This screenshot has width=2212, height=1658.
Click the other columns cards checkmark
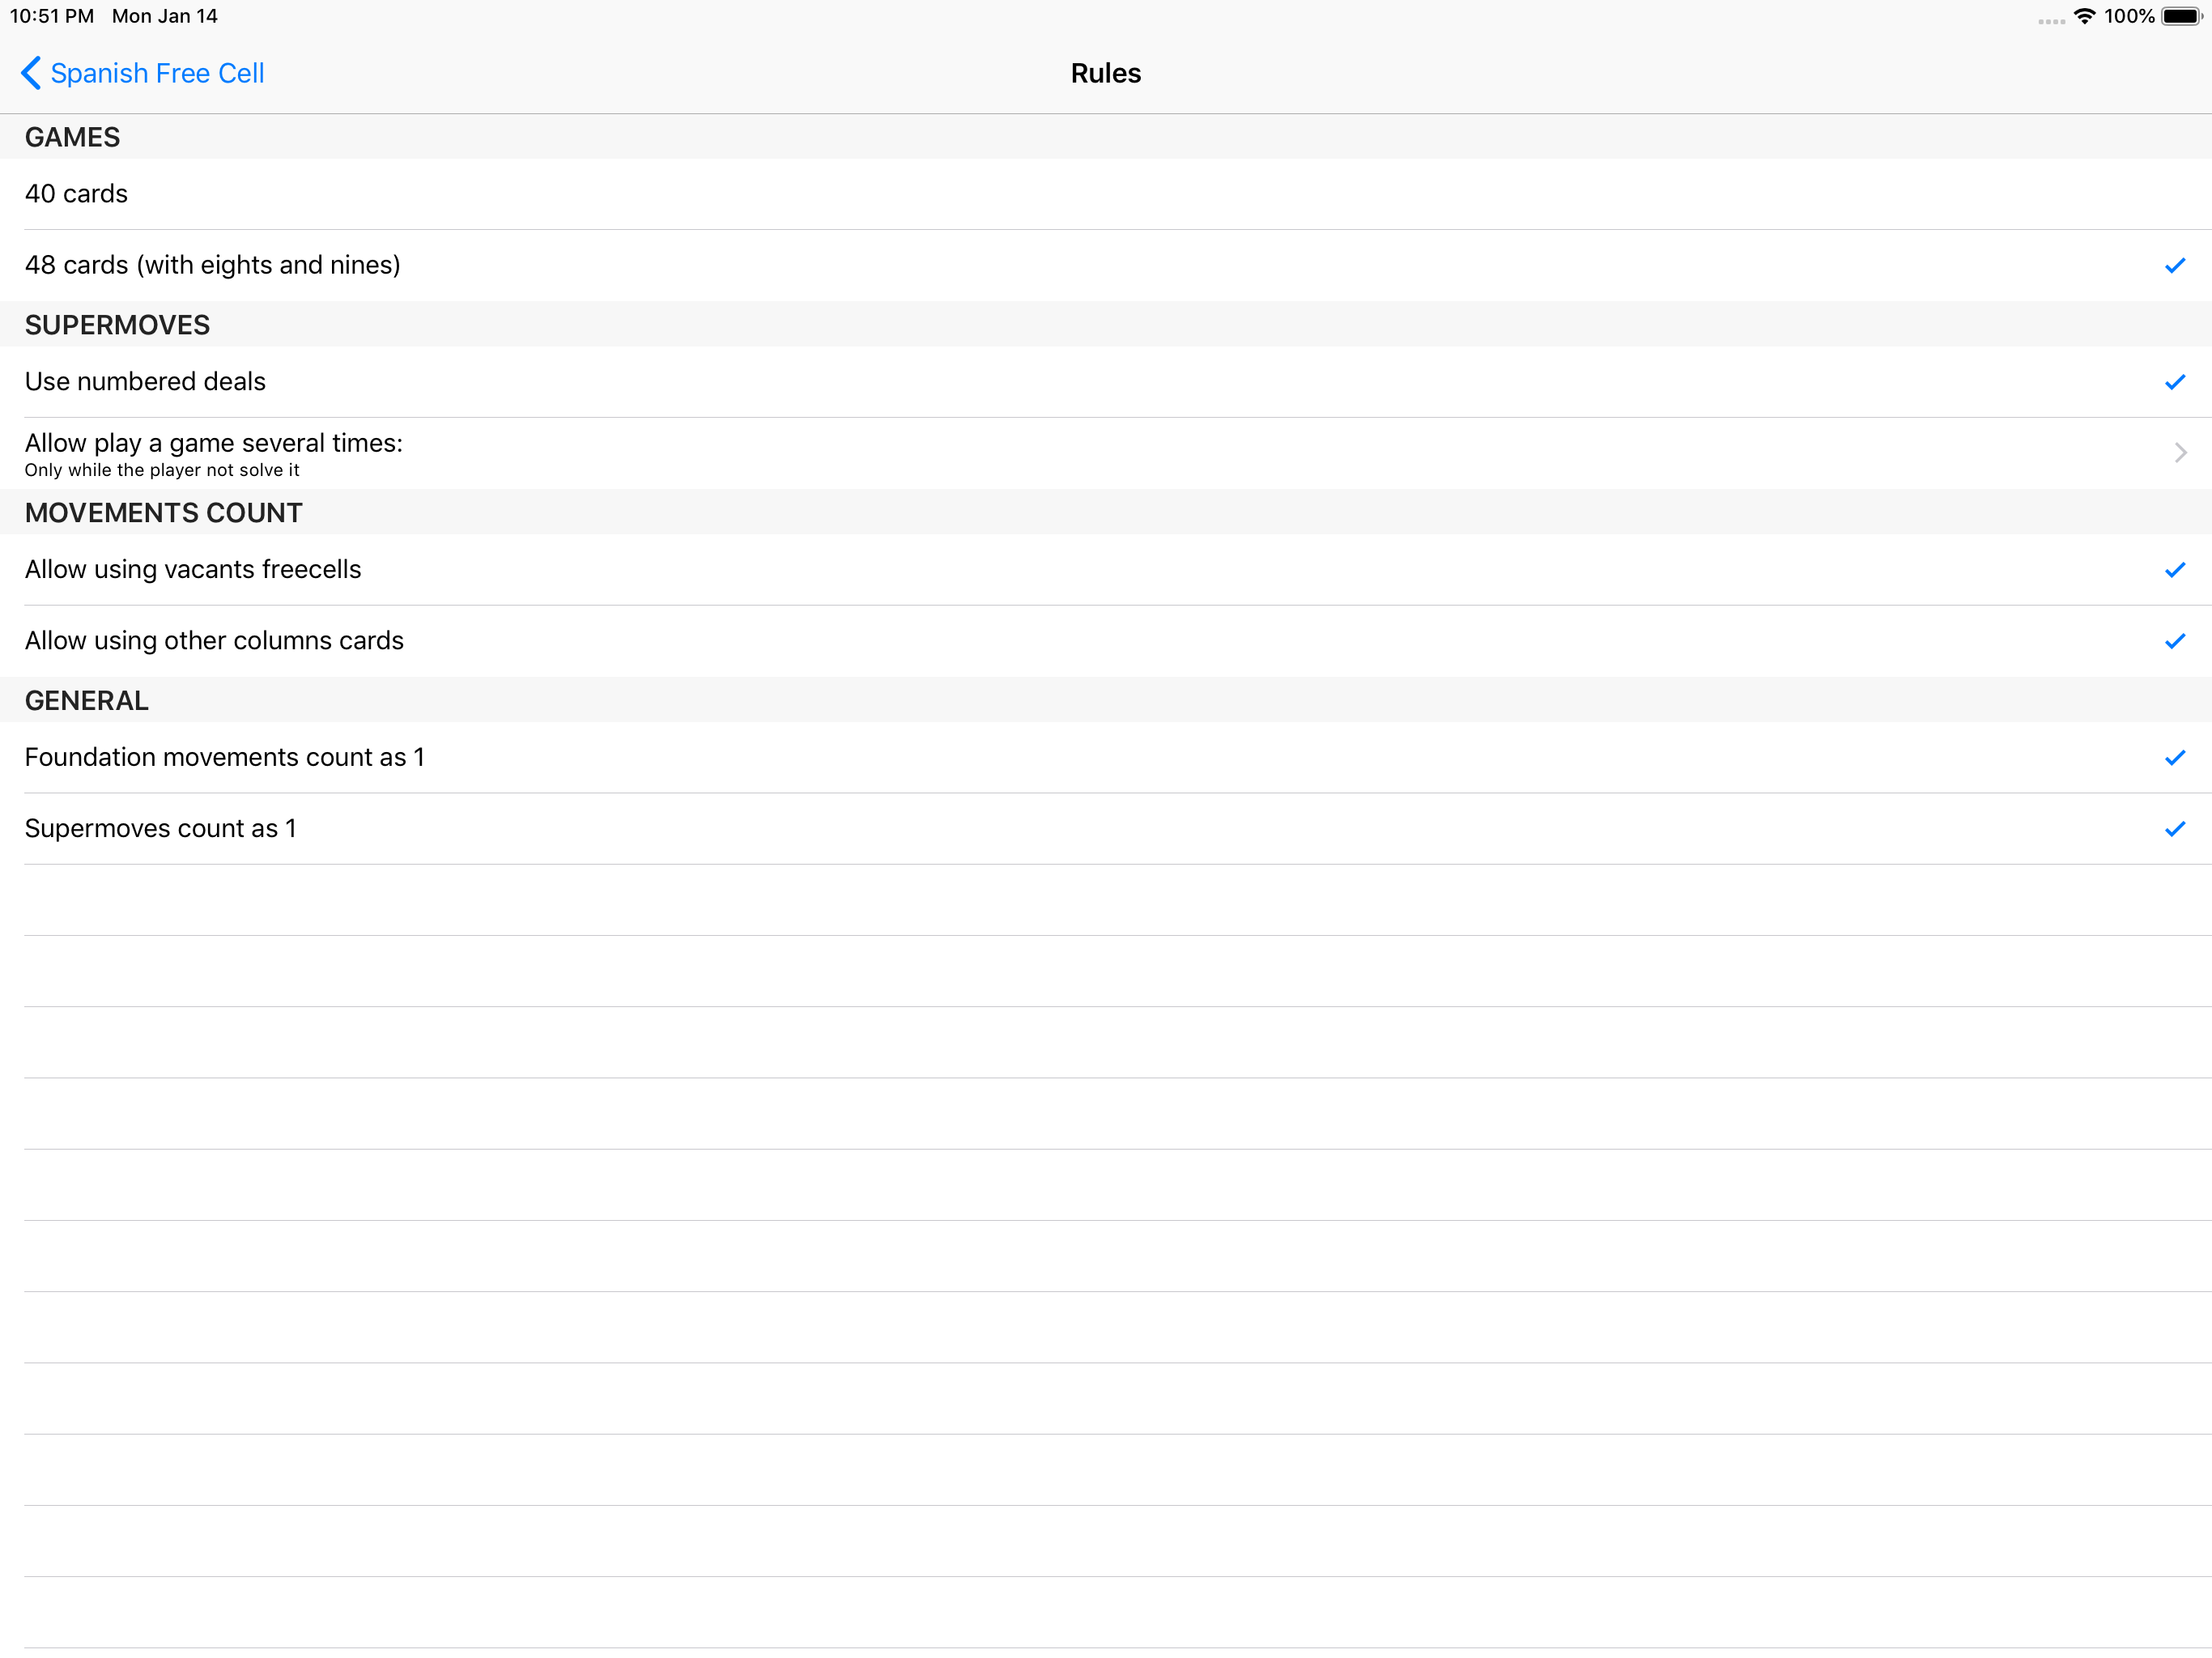(2174, 641)
